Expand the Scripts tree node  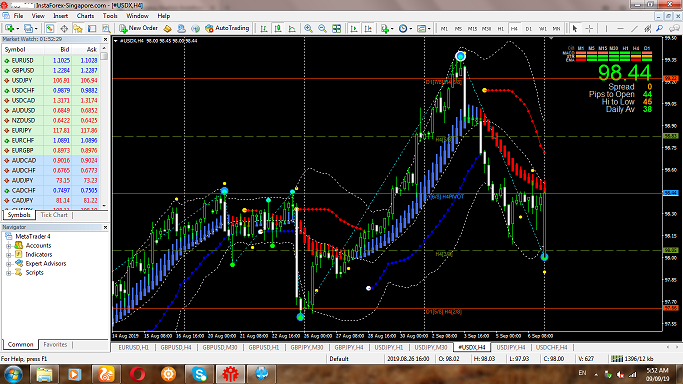click(8, 273)
